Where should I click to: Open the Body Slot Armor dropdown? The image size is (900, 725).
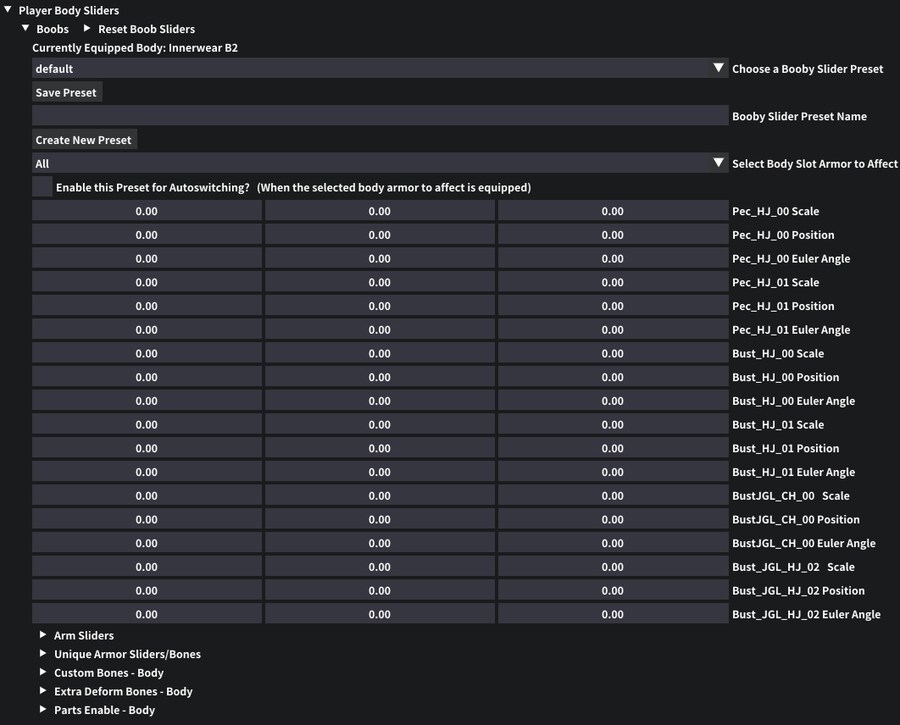coord(379,164)
